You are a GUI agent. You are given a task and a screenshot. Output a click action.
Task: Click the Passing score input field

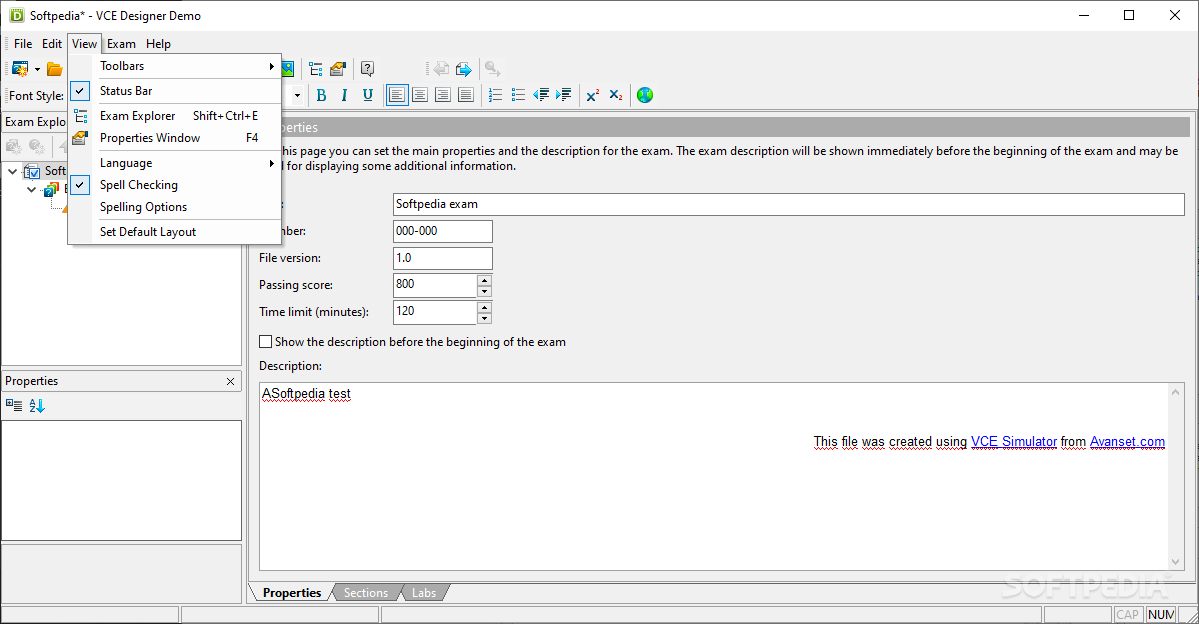coord(435,284)
